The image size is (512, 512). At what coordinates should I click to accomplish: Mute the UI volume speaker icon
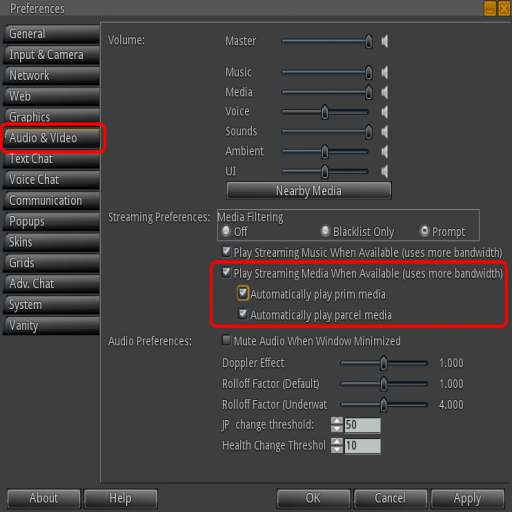click(x=385, y=171)
